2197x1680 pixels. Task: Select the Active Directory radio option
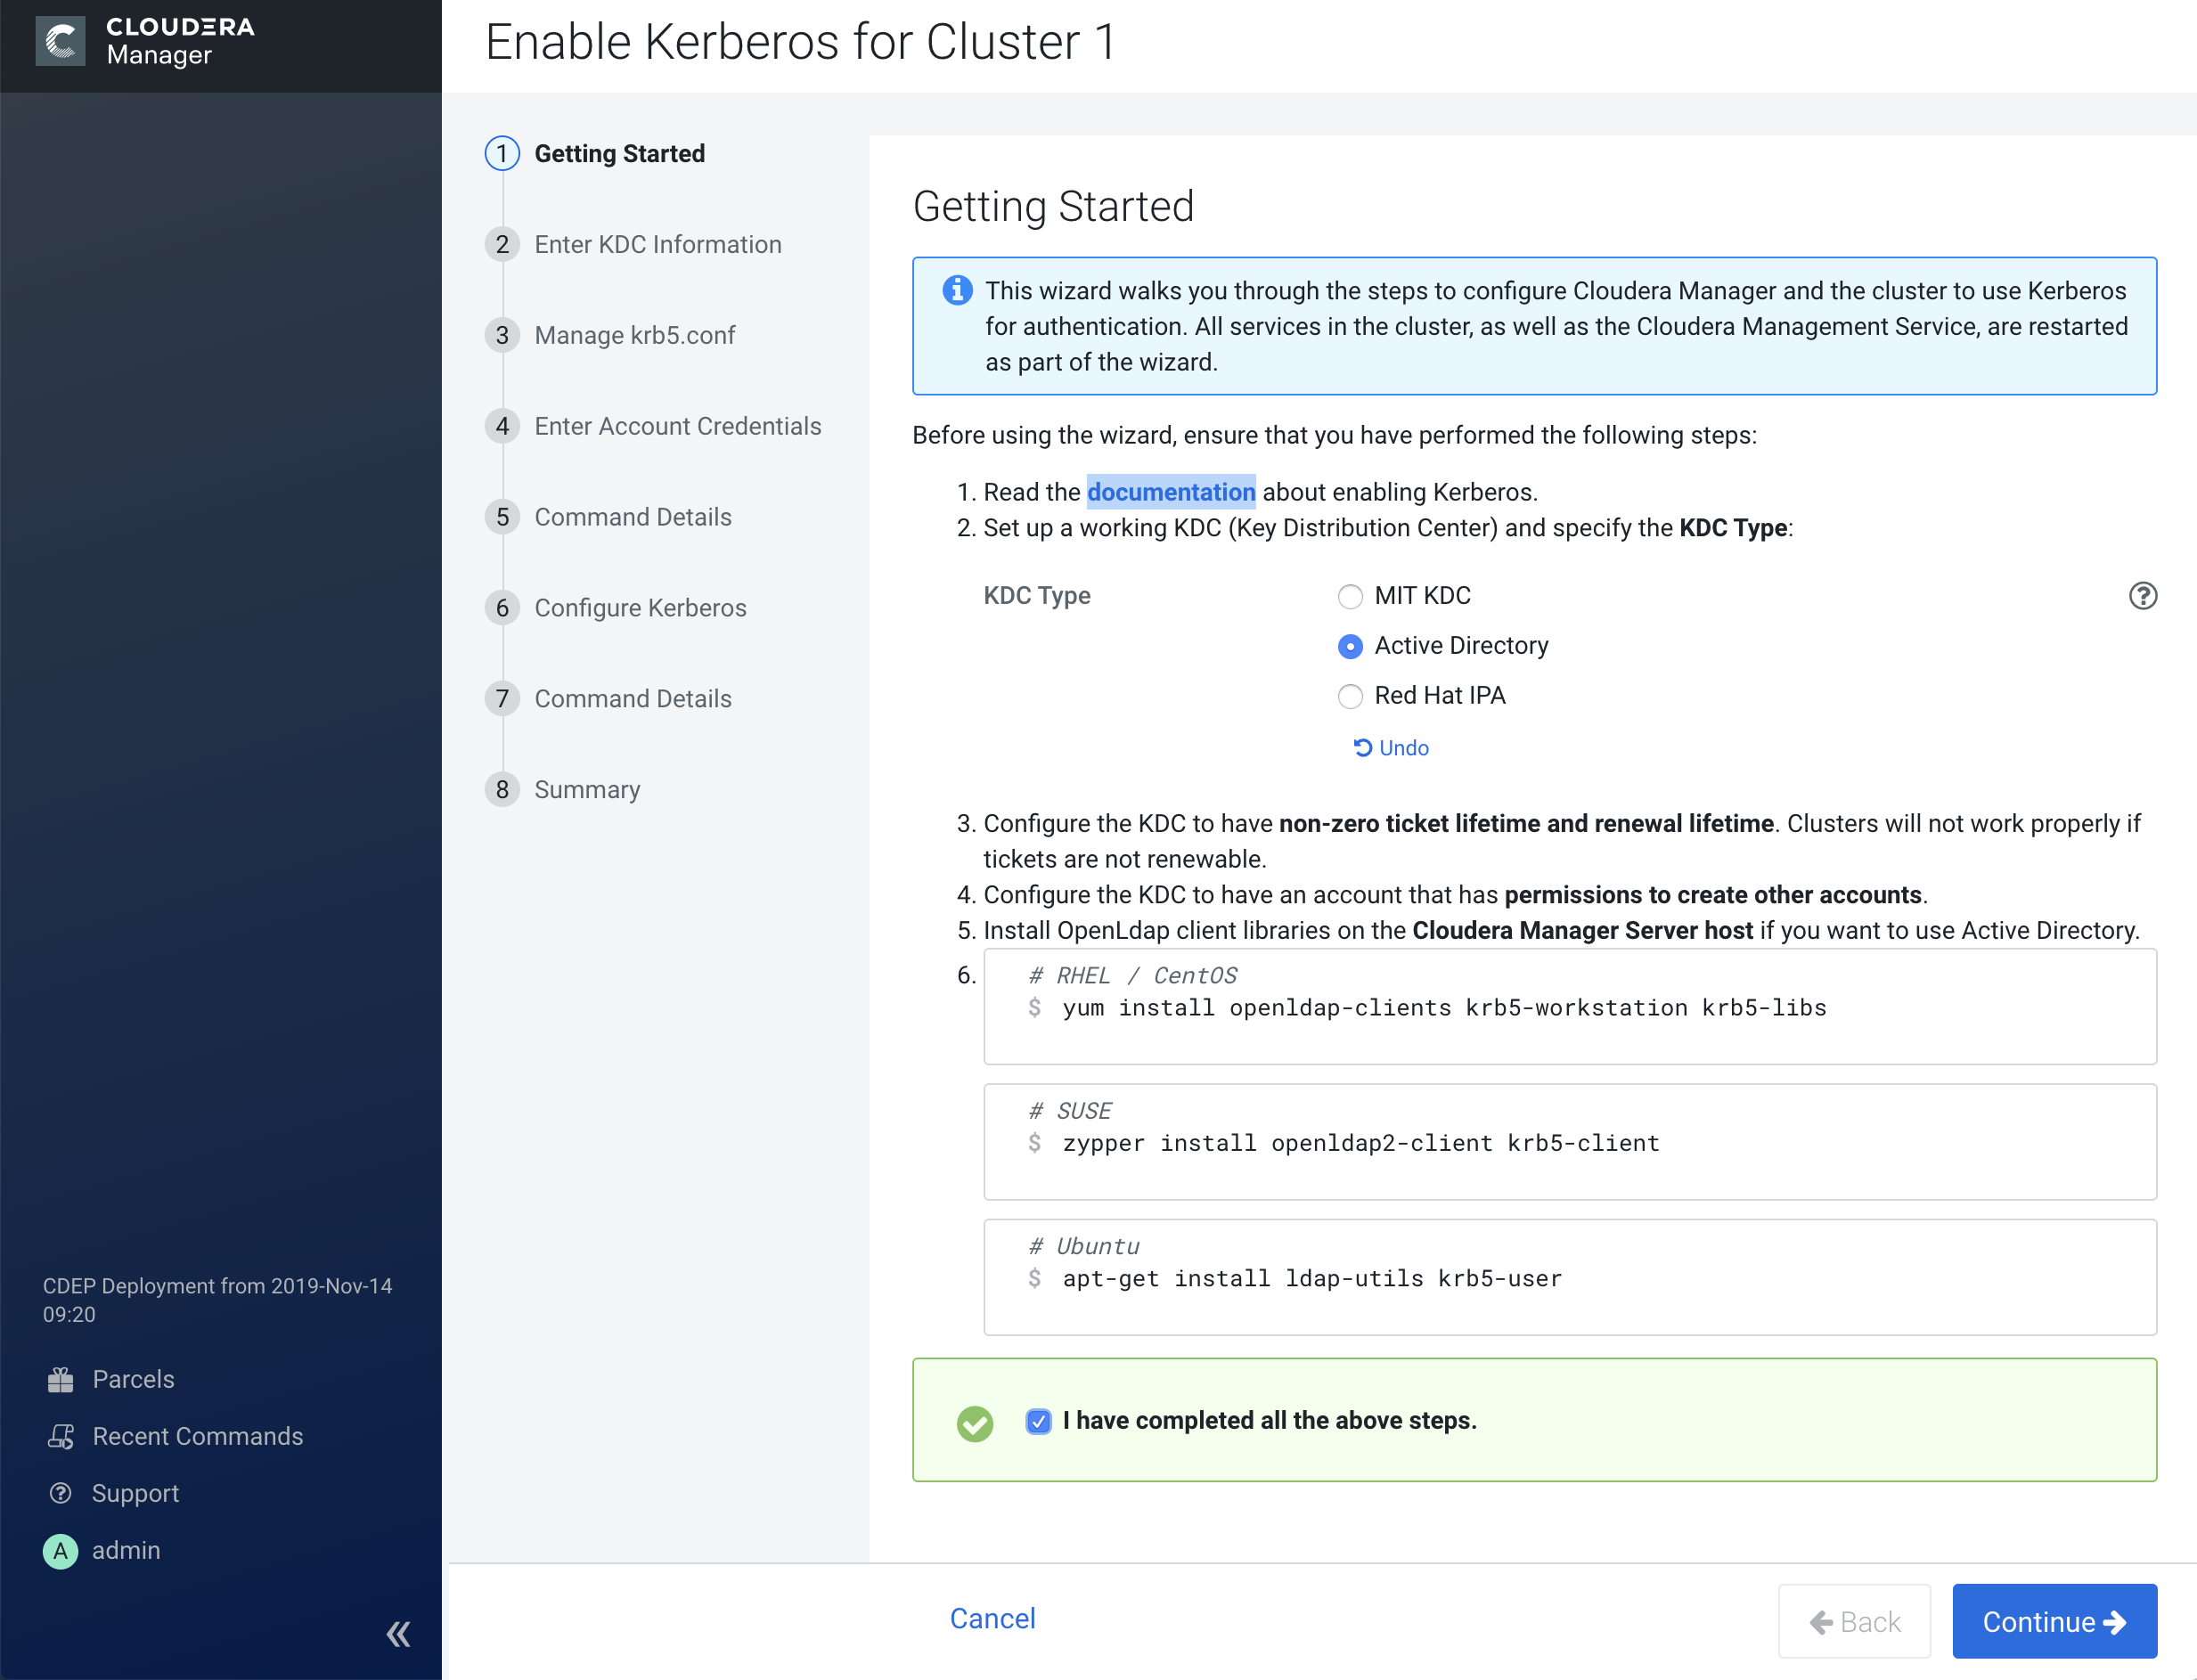pos(1350,647)
